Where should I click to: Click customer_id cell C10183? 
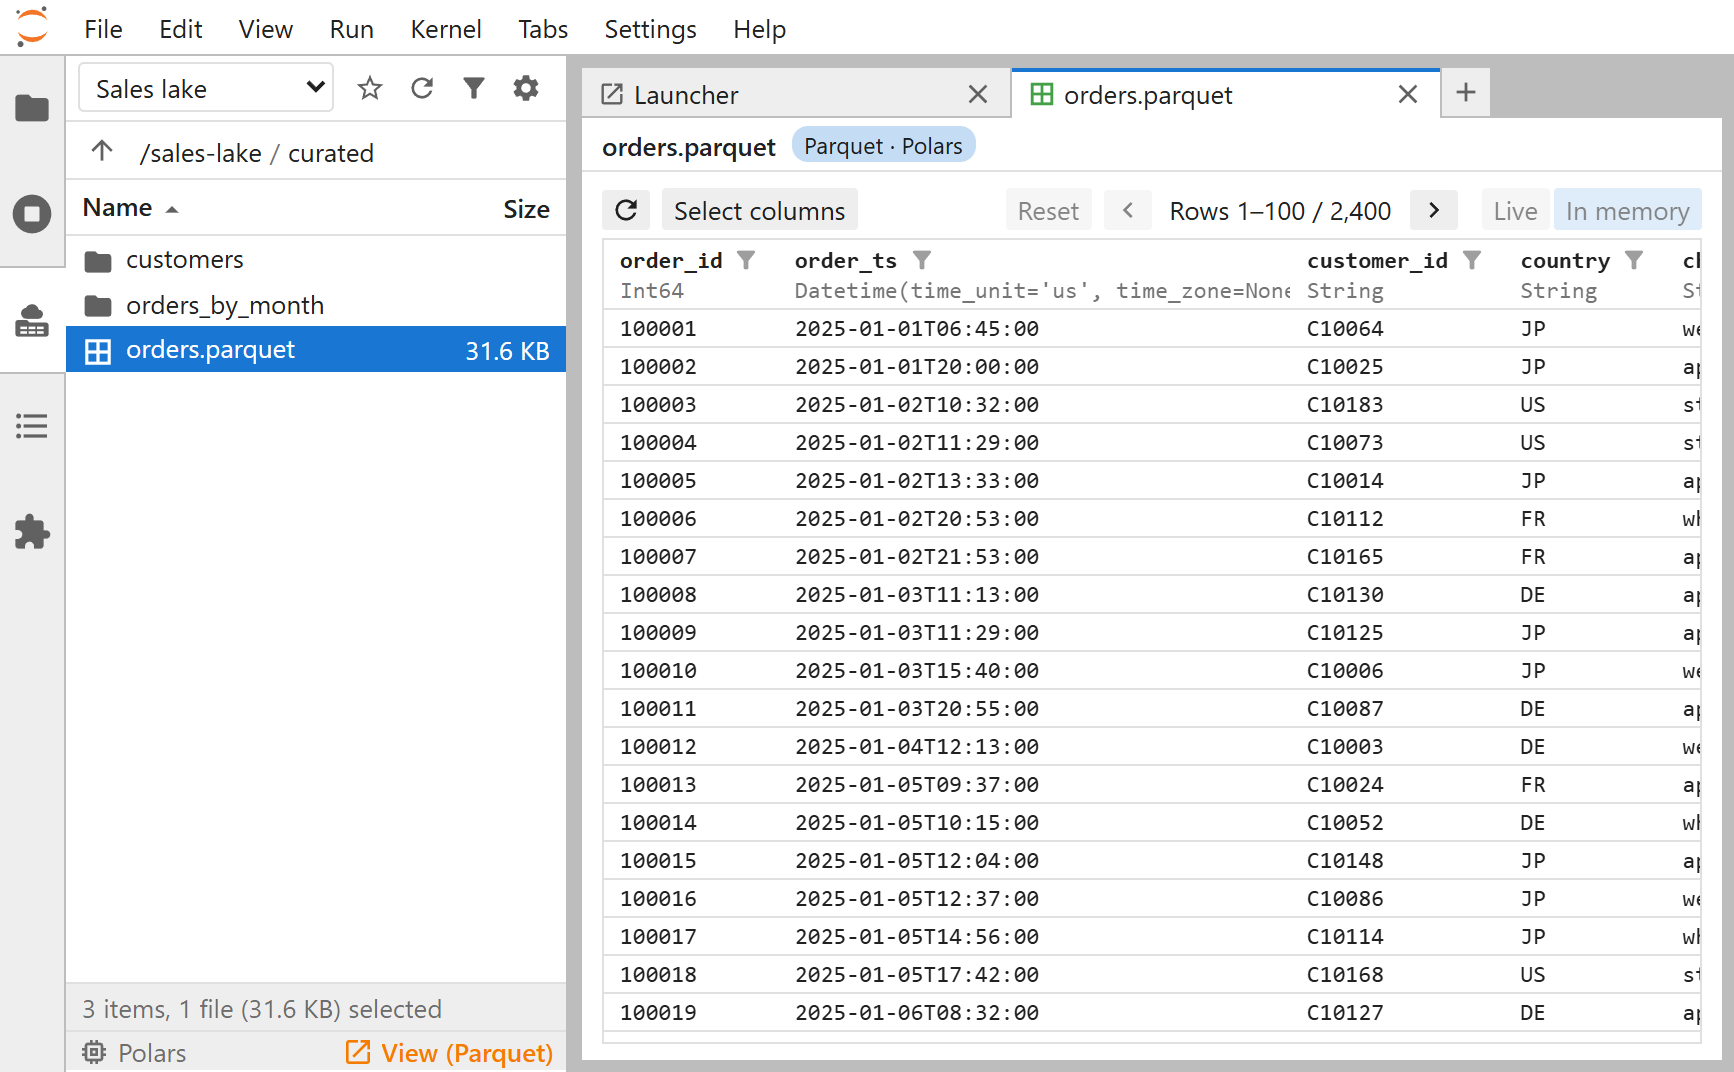(x=1345, y=404)
